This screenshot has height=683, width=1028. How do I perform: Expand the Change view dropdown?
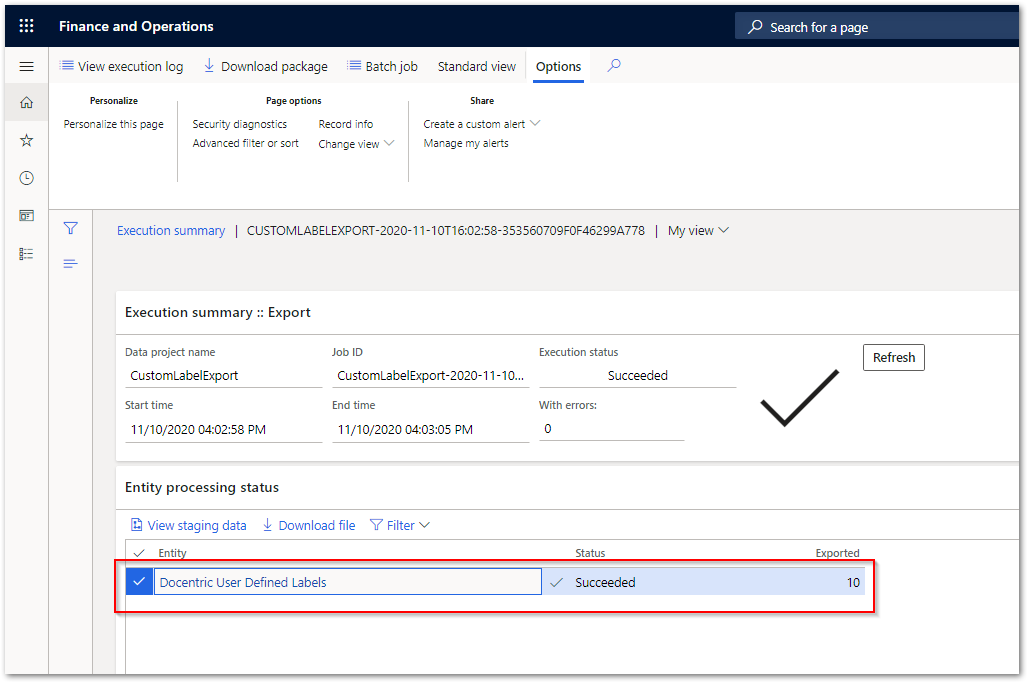tap(389, 143)
